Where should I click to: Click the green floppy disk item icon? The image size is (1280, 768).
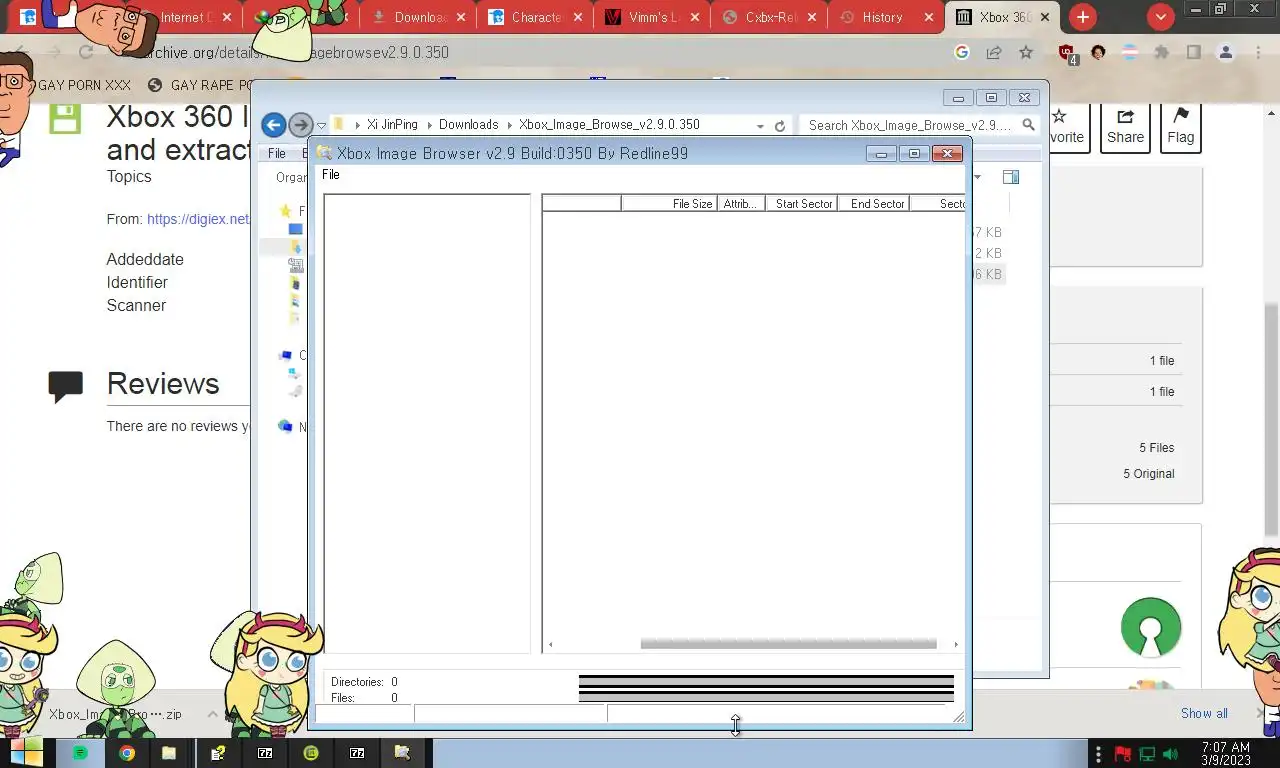(x=65, y=118)
